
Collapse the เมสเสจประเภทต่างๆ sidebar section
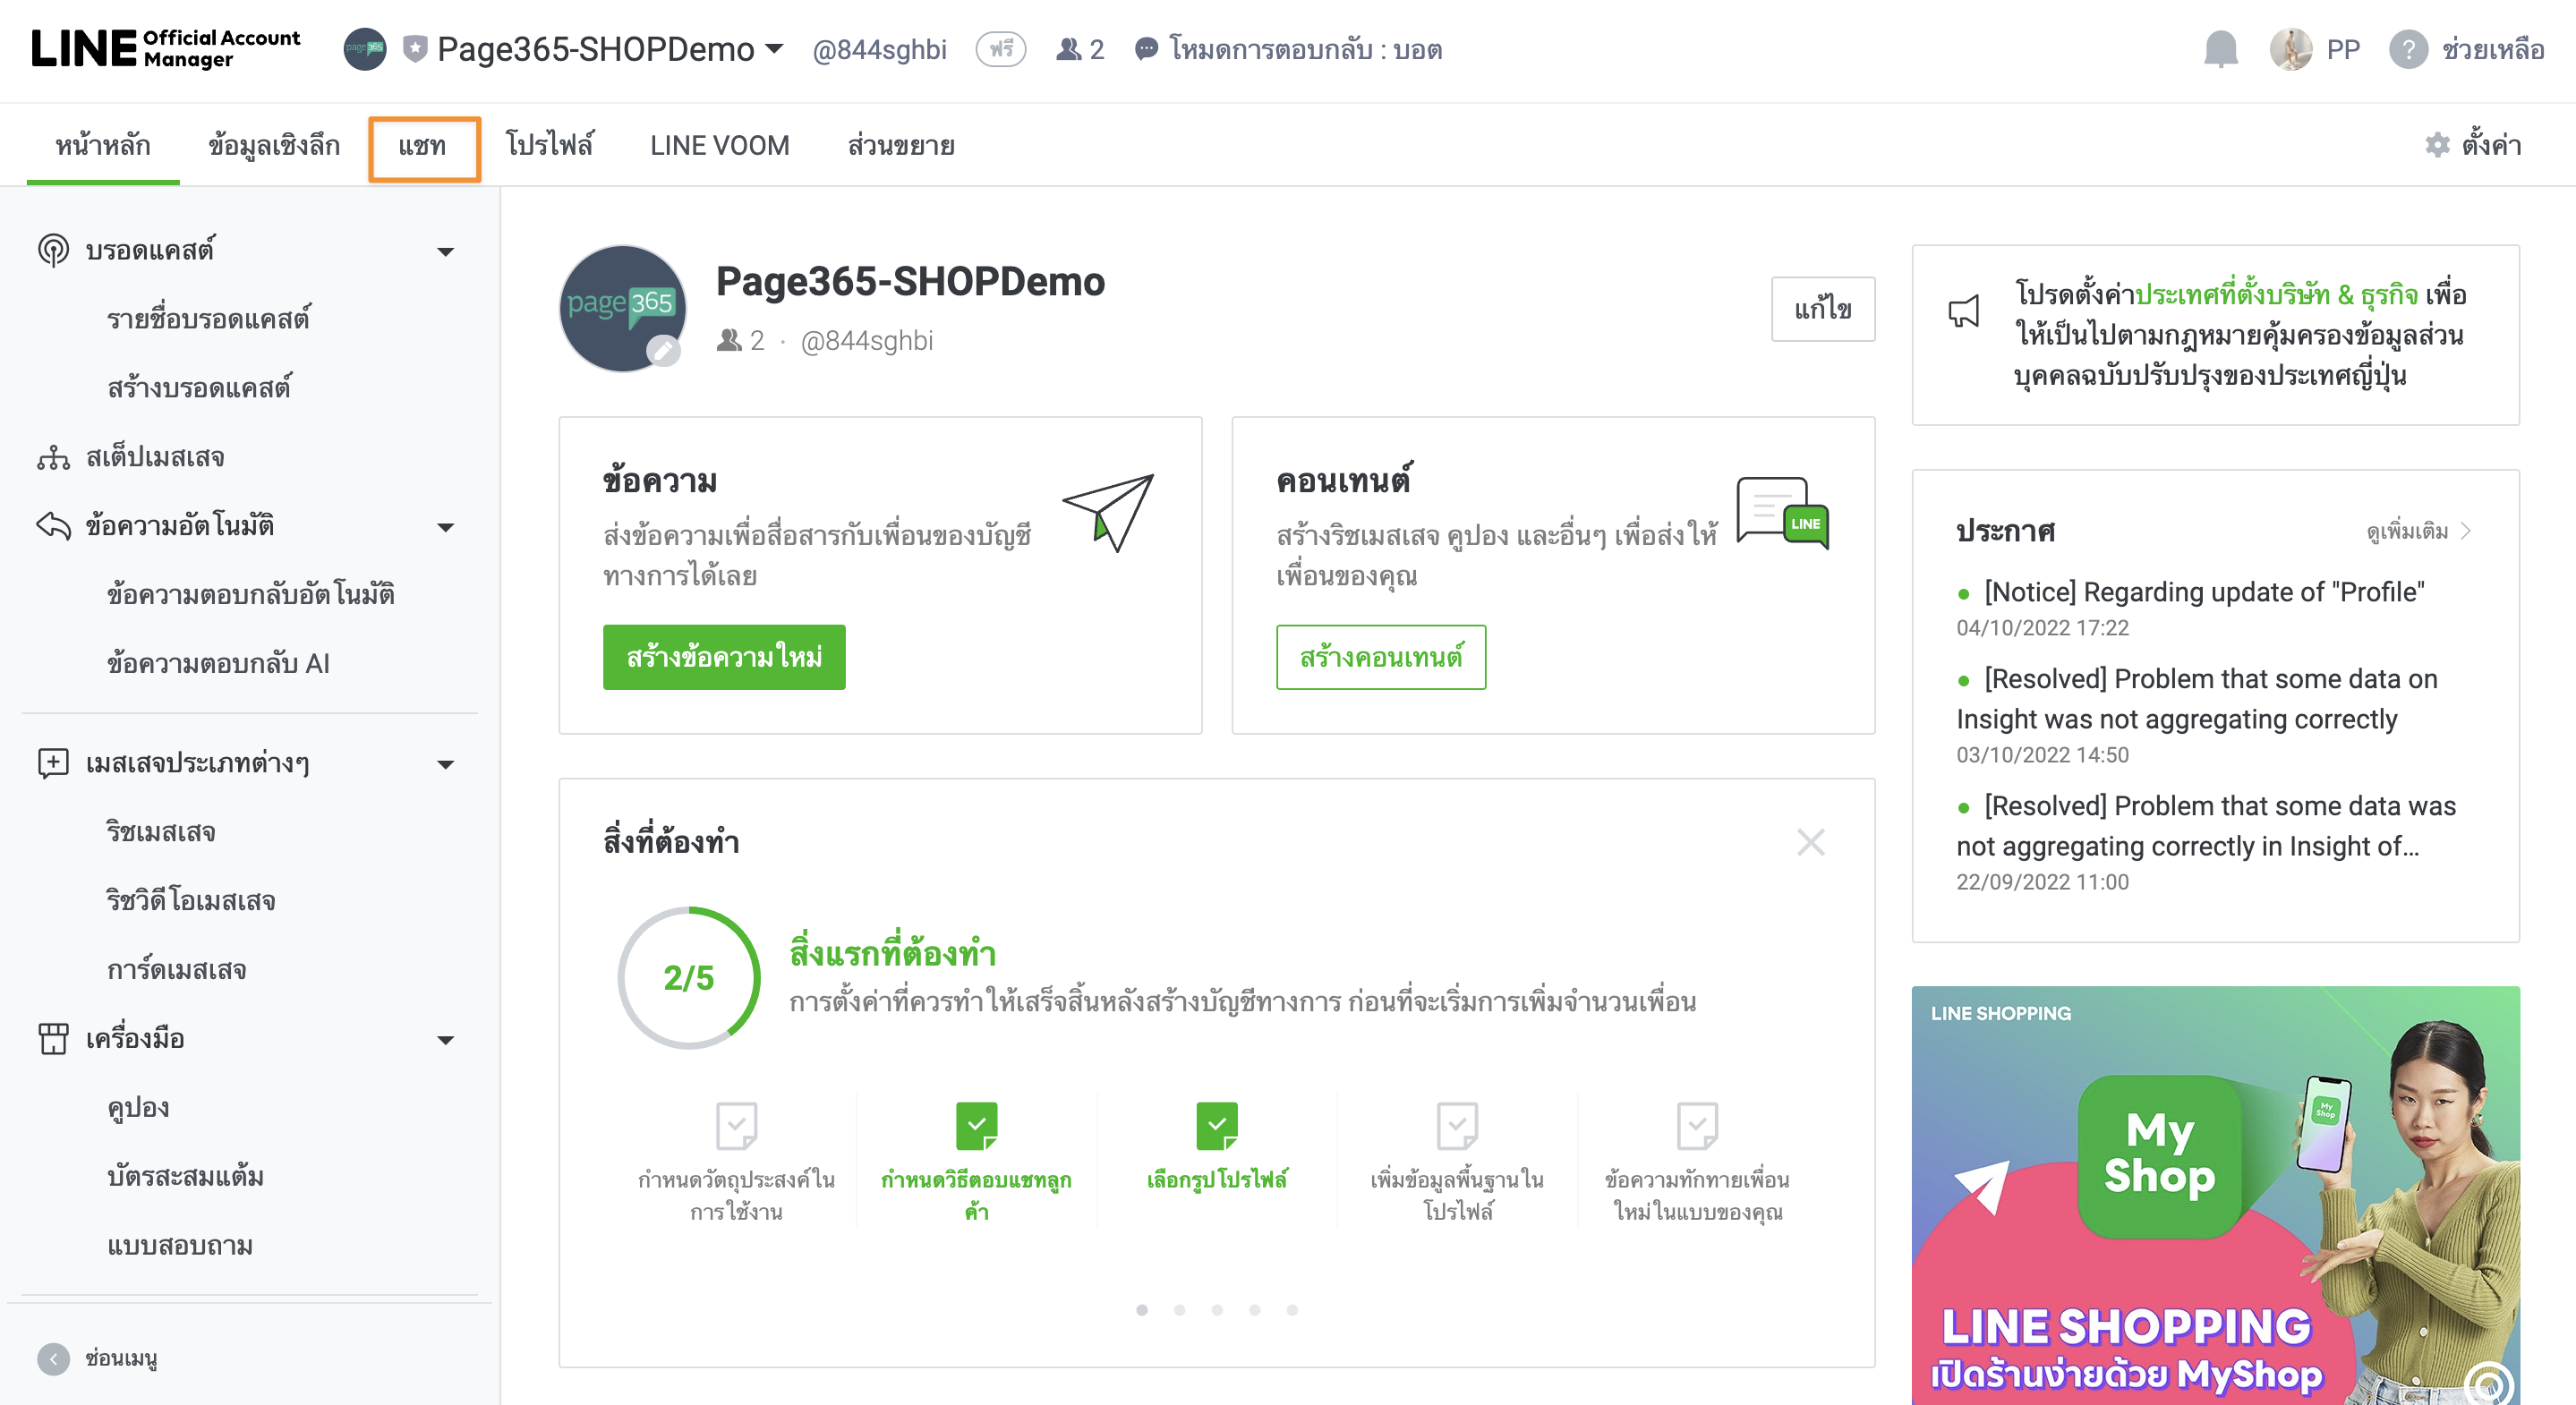coord(446,765)
